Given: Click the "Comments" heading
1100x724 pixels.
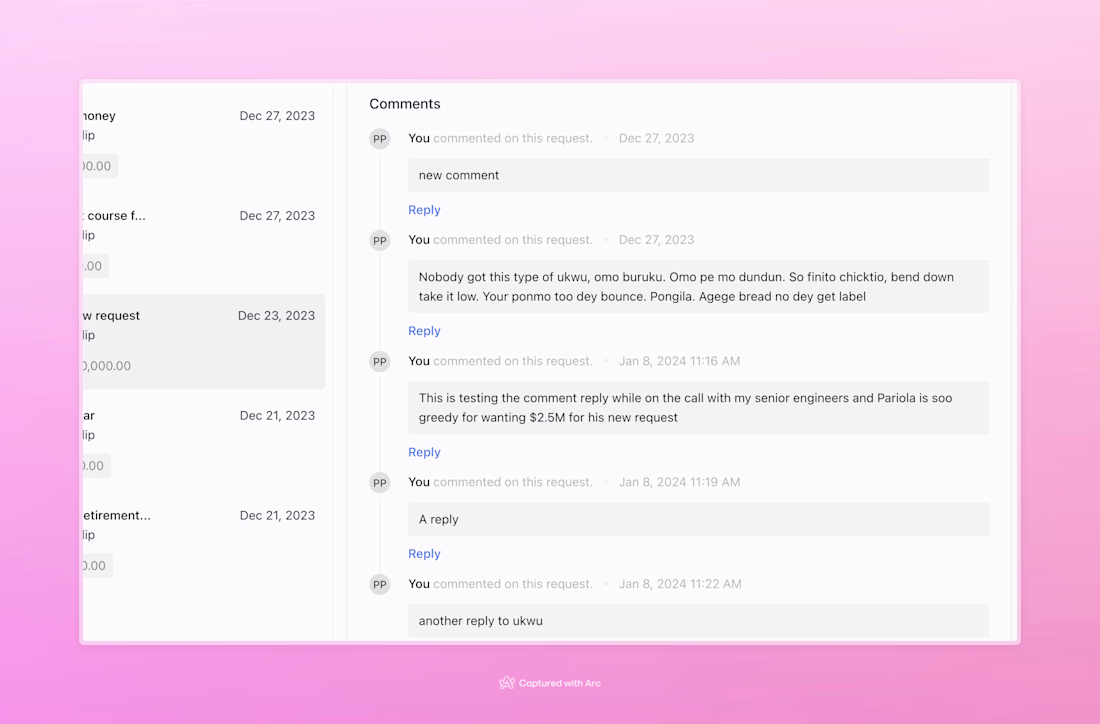Looking at the screenshot, I should coord(405,104).
